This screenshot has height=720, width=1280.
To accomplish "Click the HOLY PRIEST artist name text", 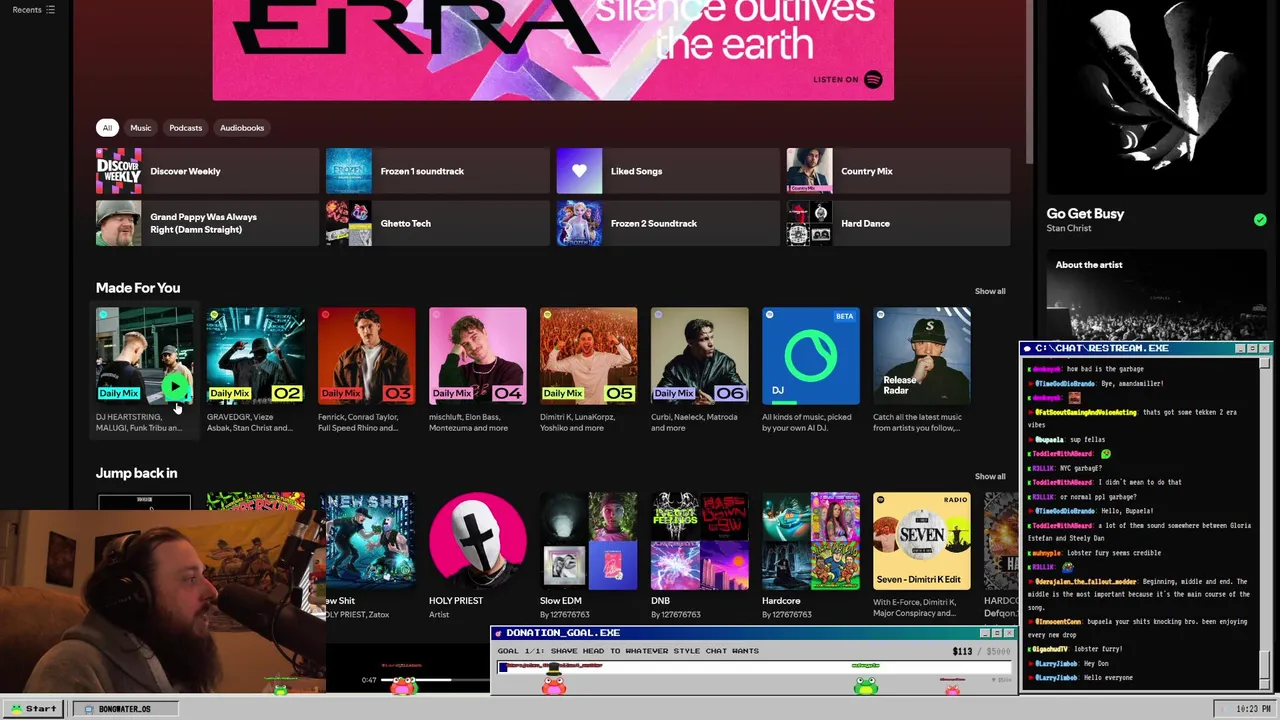I will (456, 601).
